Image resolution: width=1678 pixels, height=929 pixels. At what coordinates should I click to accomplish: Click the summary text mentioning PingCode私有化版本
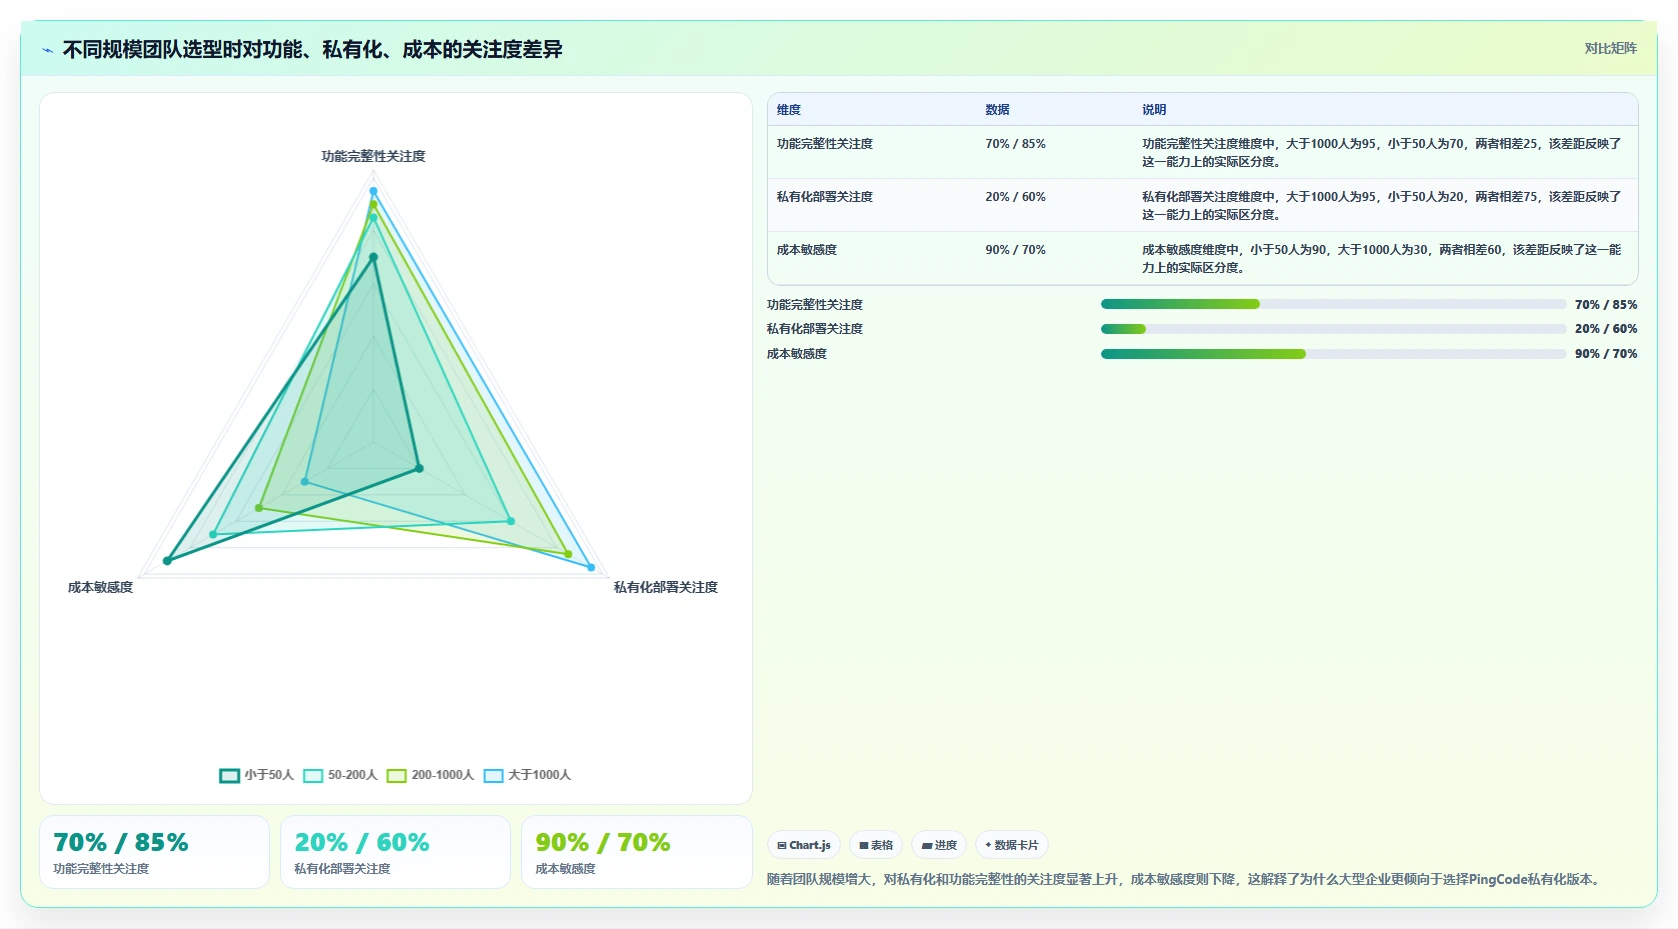point(1185,880)
